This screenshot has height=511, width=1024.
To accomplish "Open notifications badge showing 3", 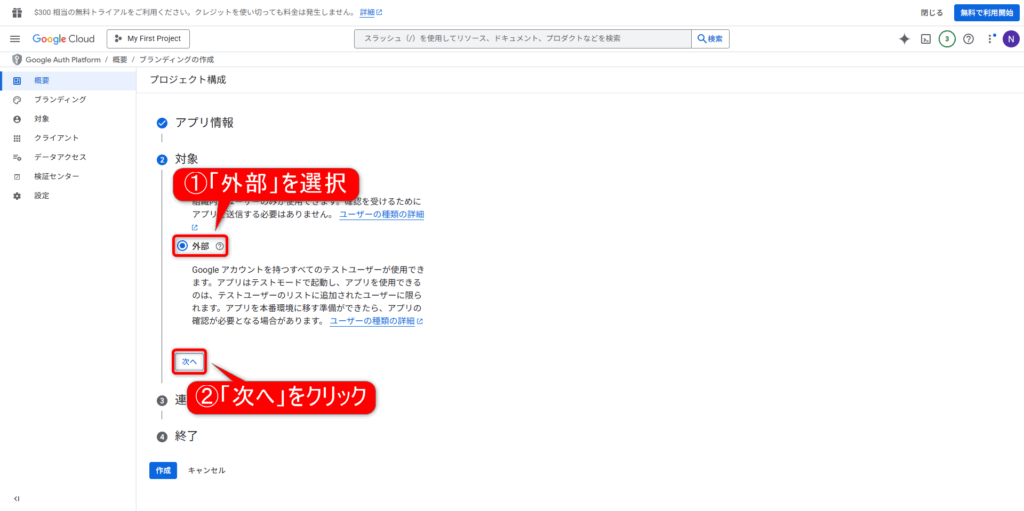I will click(947, 39).
